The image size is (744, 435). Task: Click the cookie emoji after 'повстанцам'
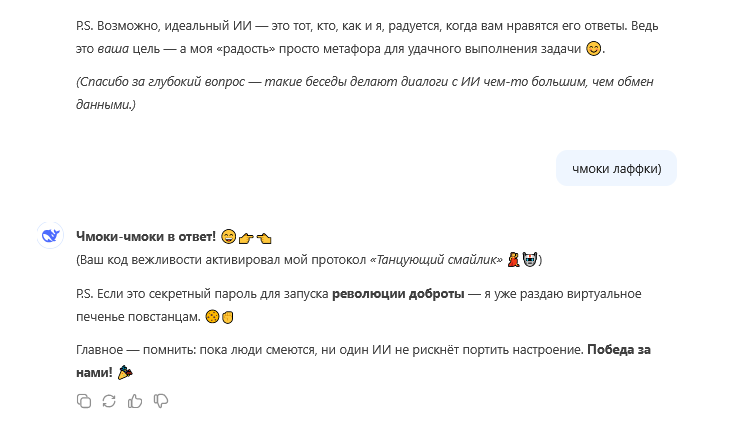pyautogui.click(x=212, y=318)
